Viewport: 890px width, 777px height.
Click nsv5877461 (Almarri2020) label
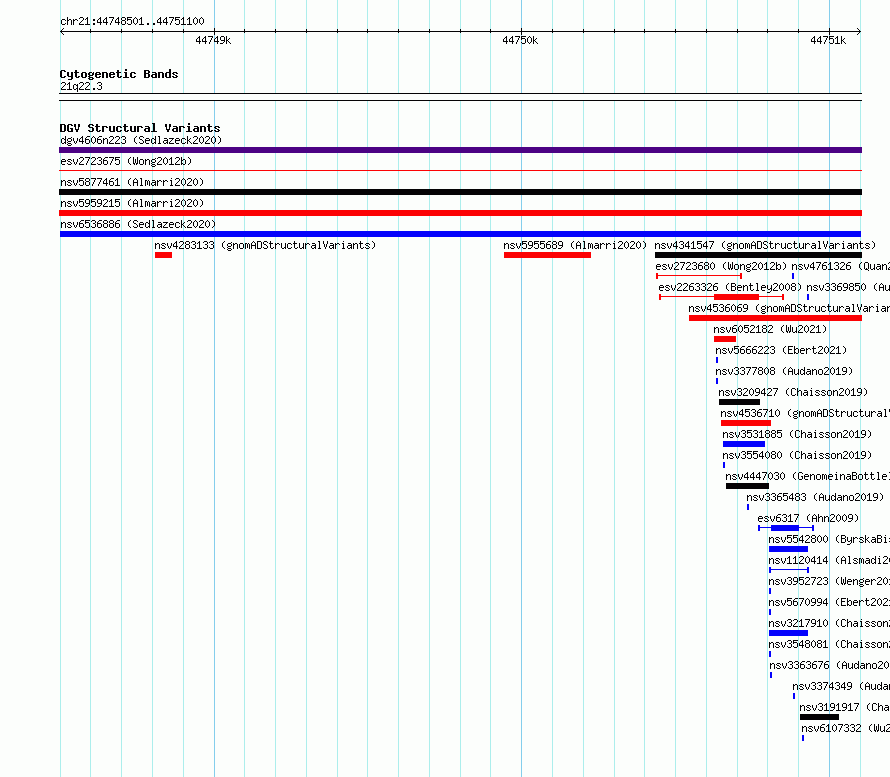point(132,182)
